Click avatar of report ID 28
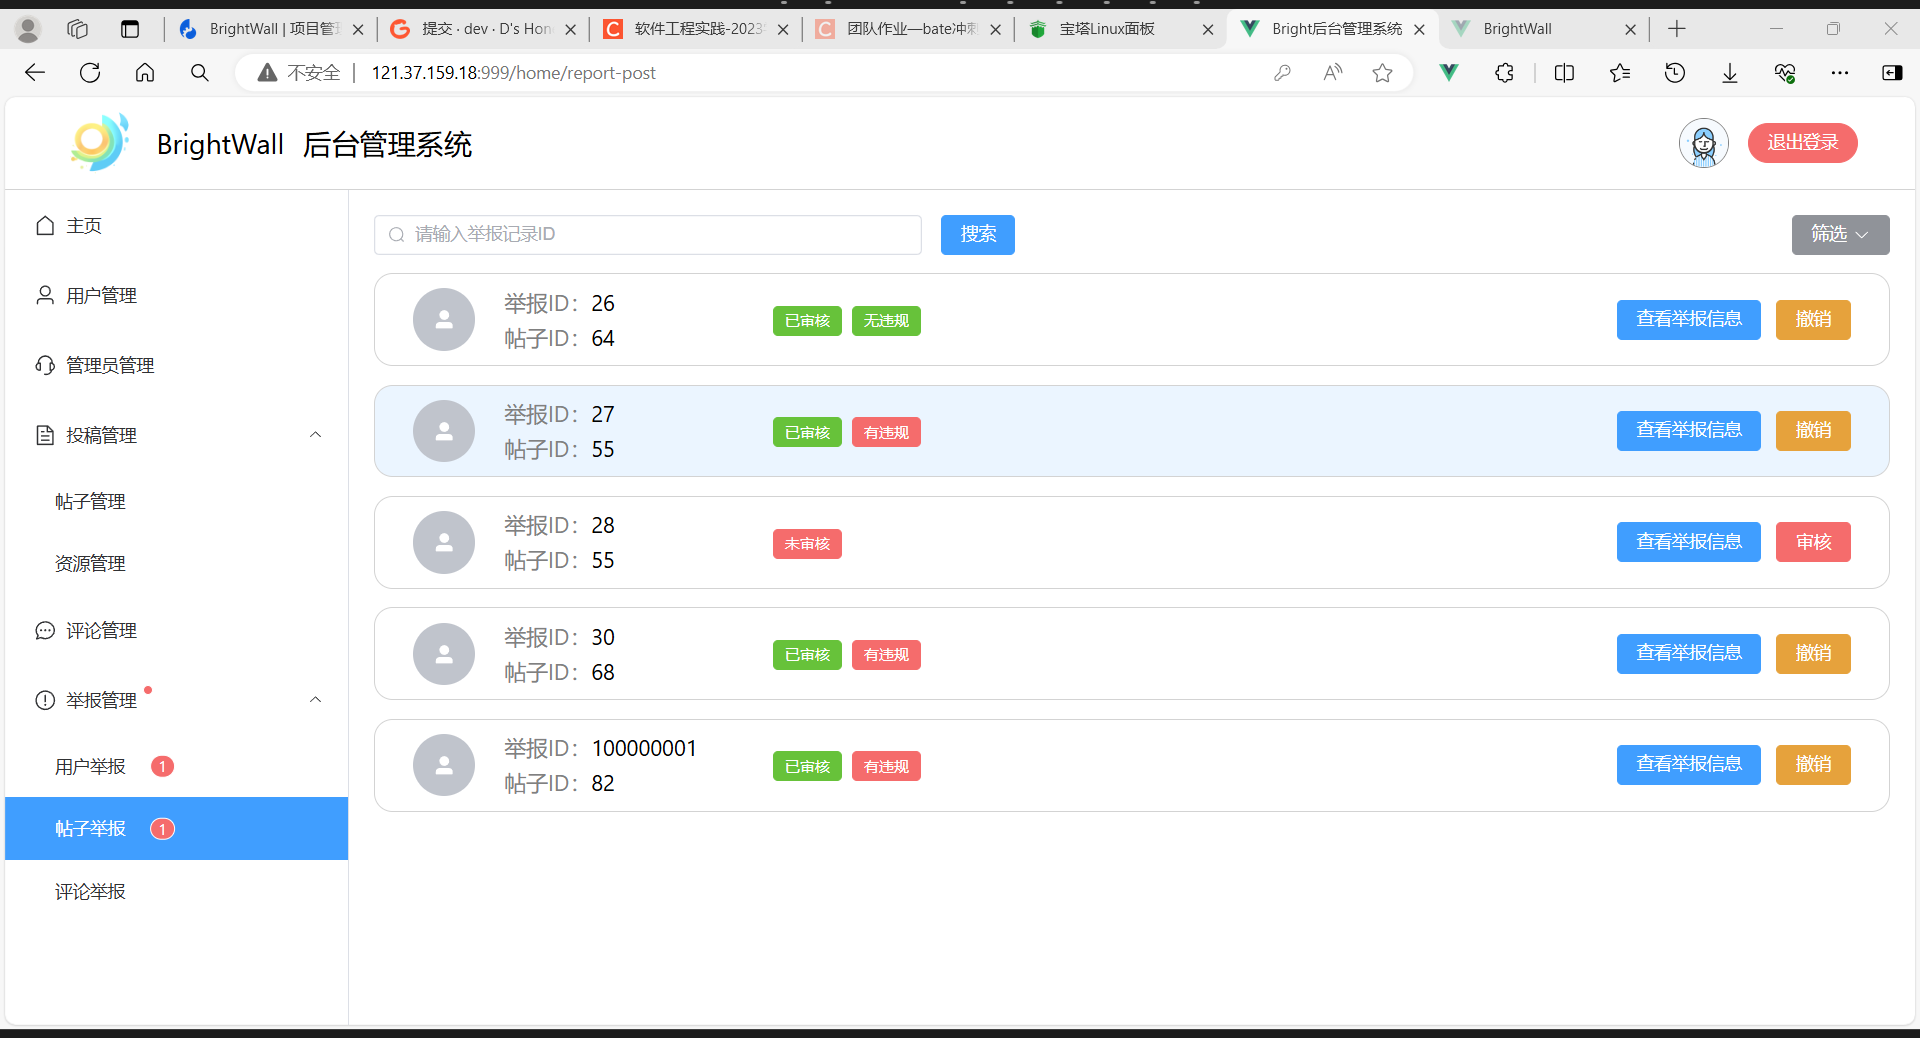The image size is (1920, 1038). 444,543
